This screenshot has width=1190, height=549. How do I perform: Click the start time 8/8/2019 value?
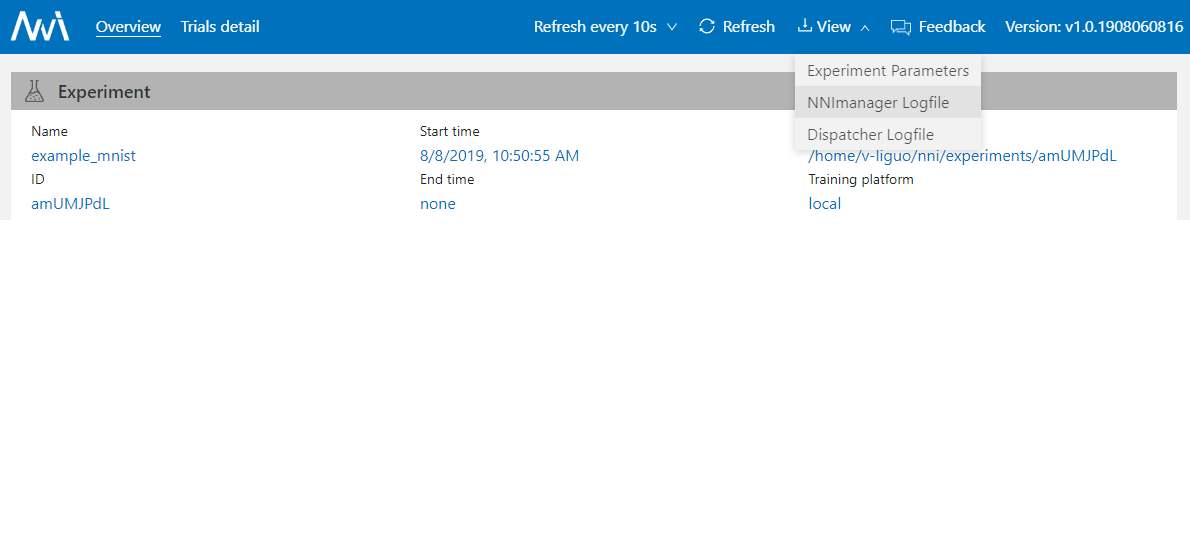pyautogui.click(x=499, y=156)
